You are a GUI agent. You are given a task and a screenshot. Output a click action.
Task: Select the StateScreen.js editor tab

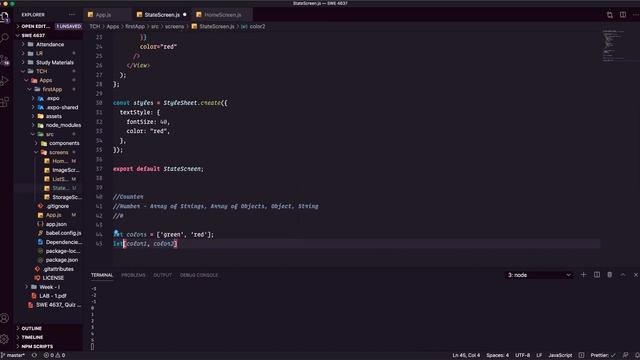(x=162, y=15)
